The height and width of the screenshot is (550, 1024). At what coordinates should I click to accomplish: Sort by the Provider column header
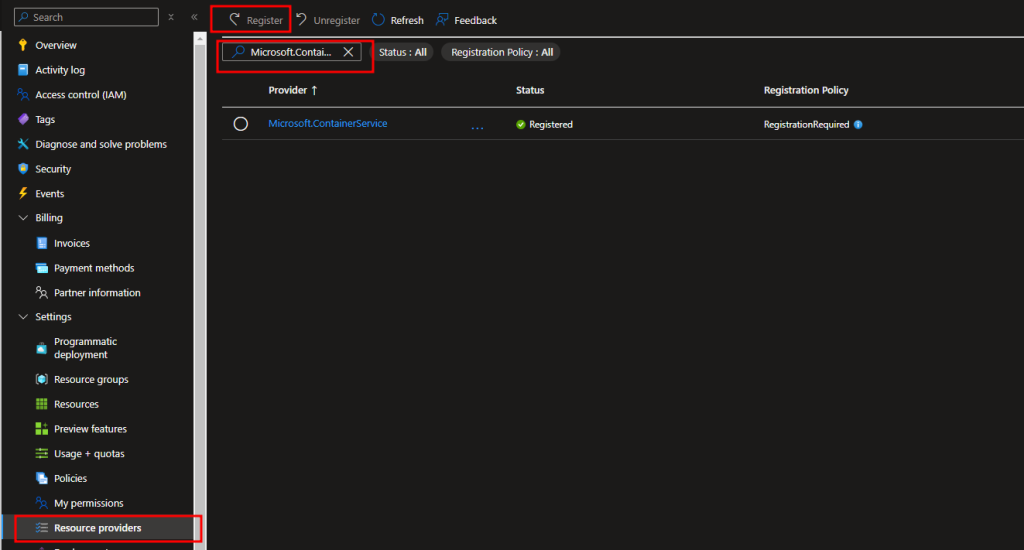pyautogui.click(x=293, y=90)
